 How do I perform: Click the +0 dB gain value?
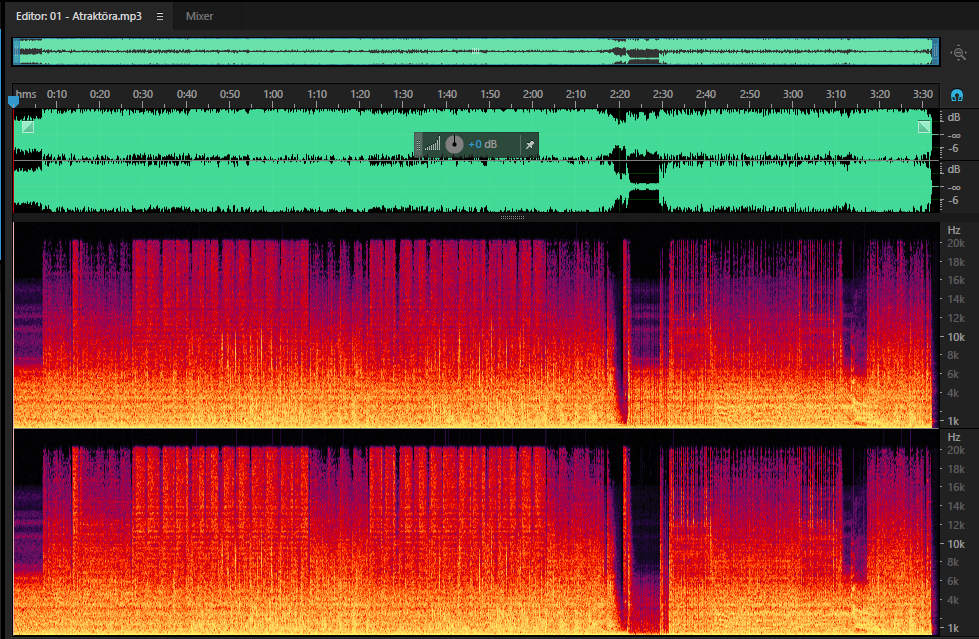(483, 145)
